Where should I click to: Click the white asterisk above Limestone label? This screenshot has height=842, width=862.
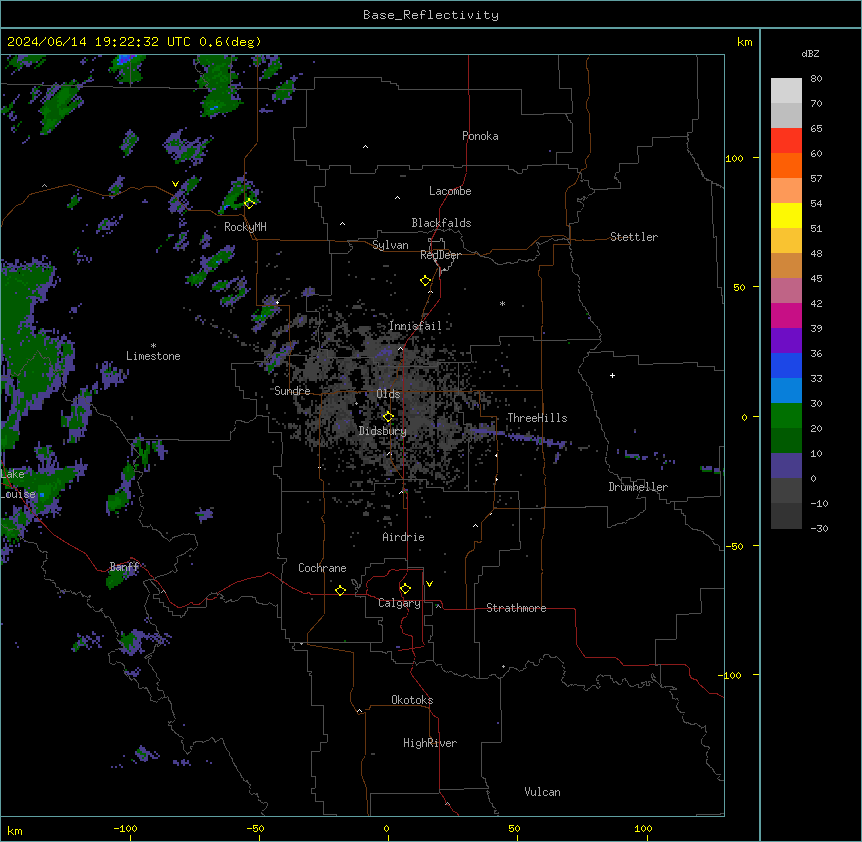tap(153, 346)
